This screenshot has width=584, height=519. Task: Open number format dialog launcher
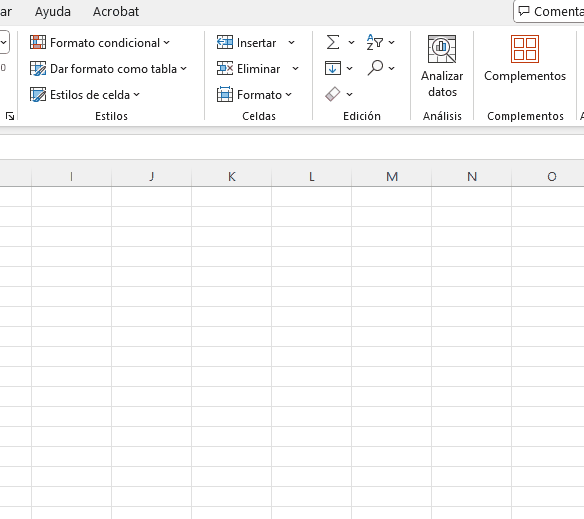point(10,116)
